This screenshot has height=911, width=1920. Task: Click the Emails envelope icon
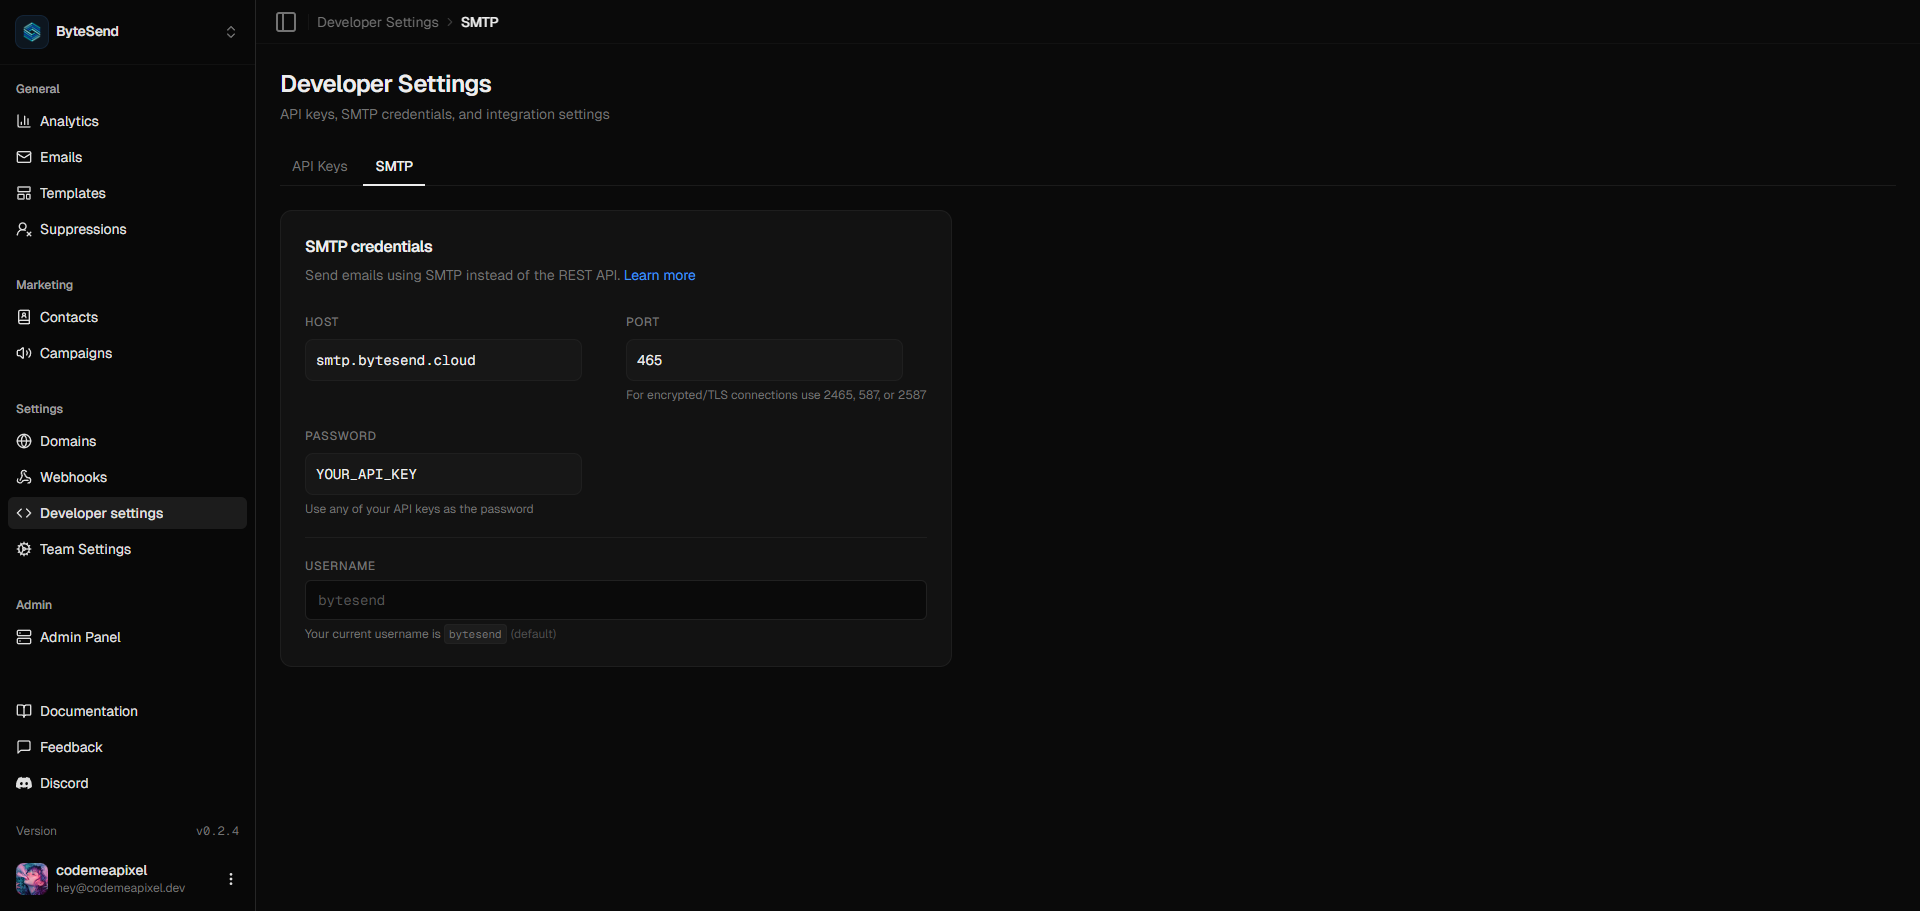click(x=24, y=157)
